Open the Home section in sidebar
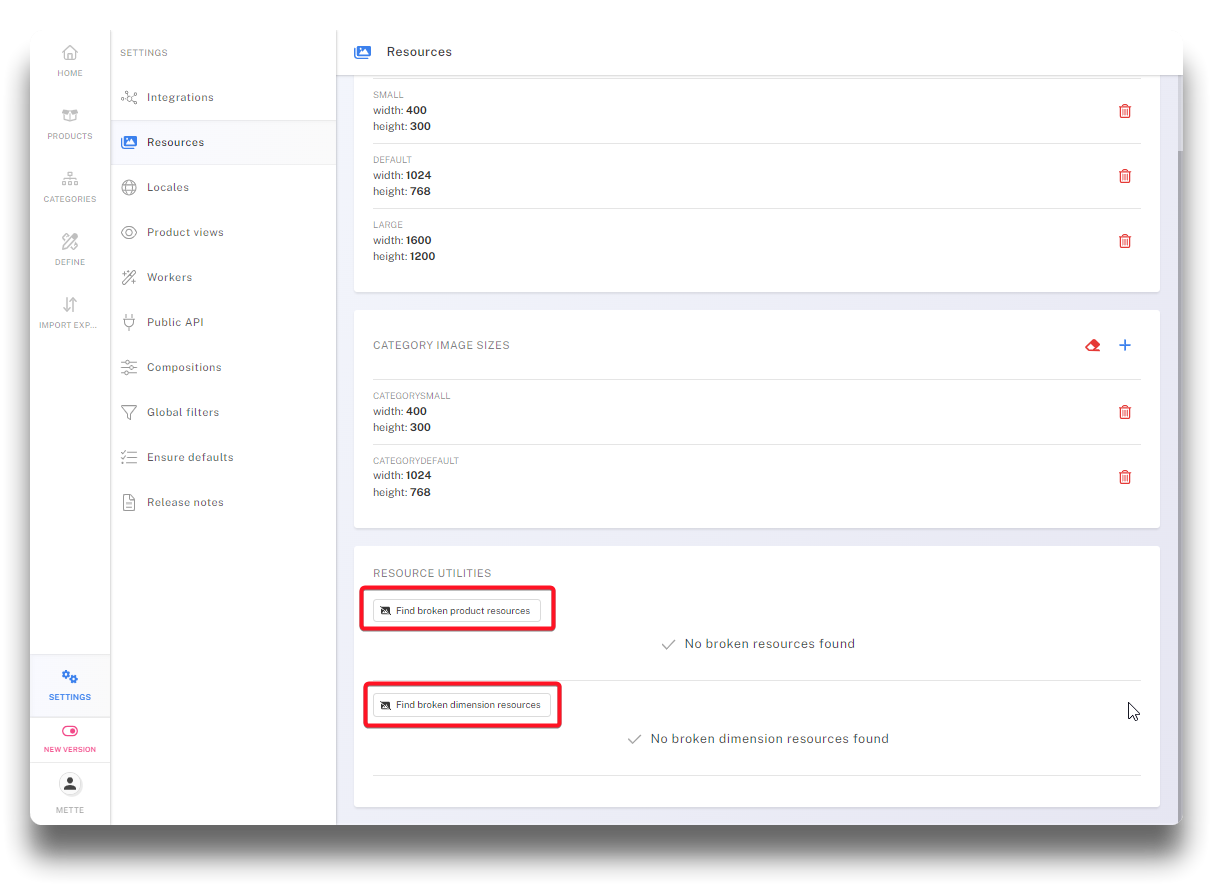 pos(70,60)
